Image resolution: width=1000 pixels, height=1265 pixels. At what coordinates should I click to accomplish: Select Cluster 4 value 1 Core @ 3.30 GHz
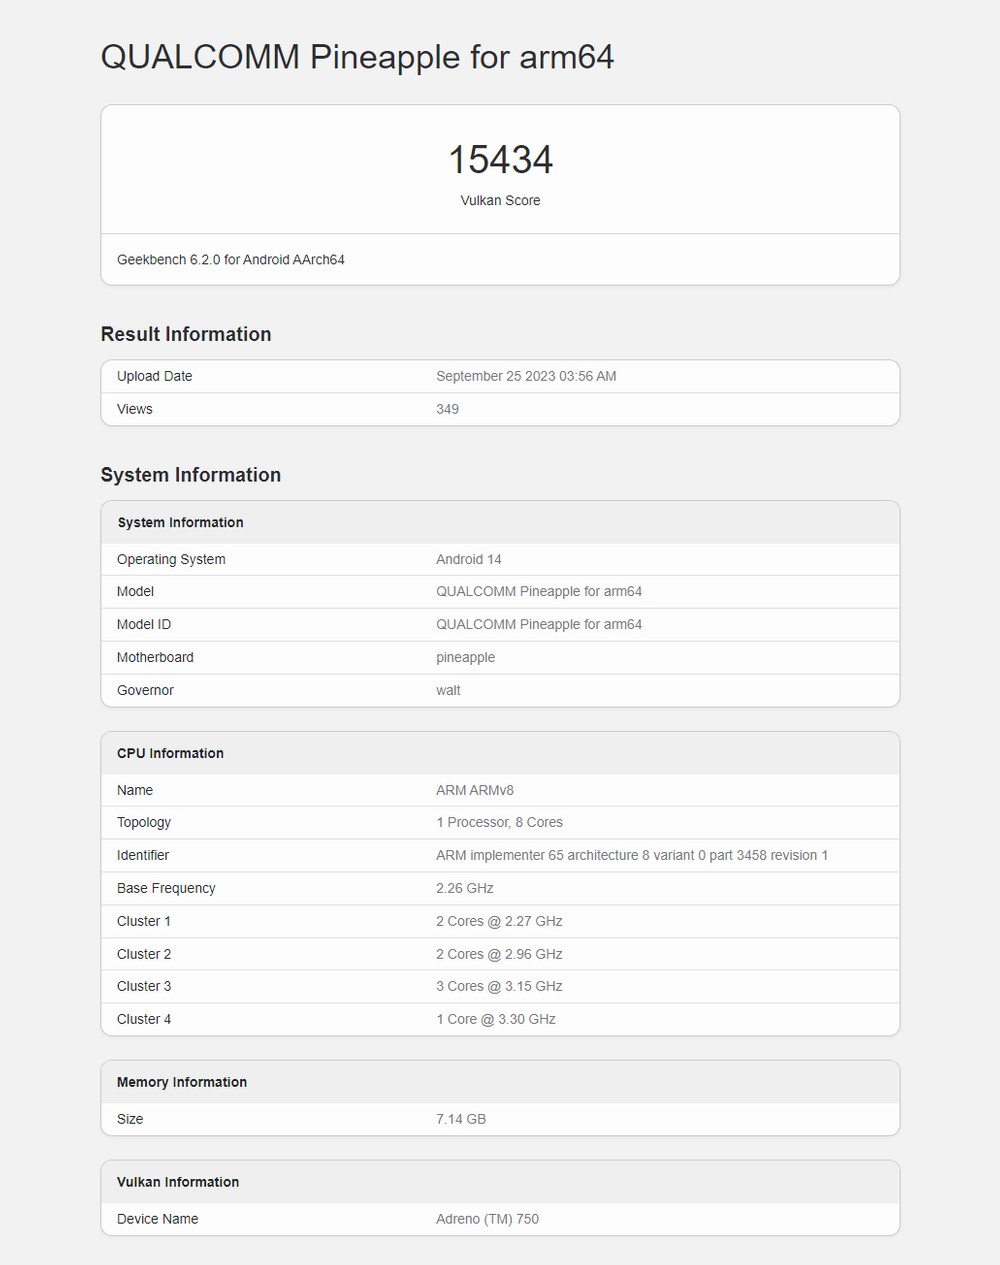(496, 1019)
